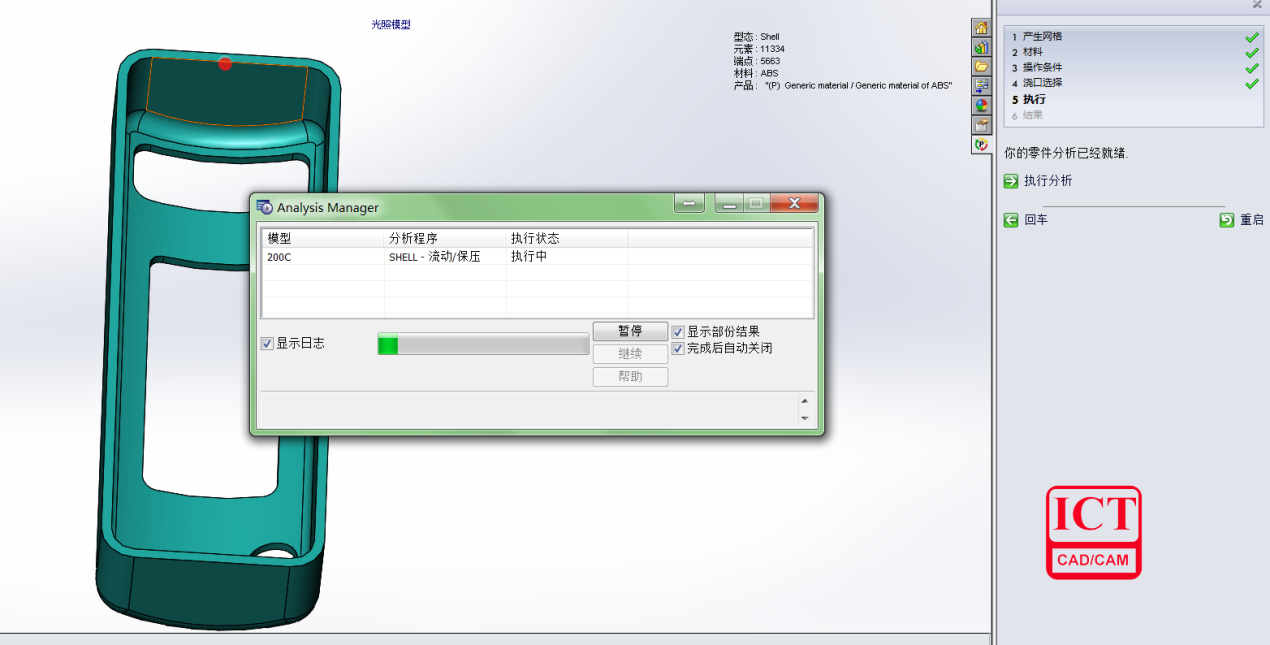
Task: Disable the 完成后自动关闭 checkbox
Action: click(x=678, y=349)
